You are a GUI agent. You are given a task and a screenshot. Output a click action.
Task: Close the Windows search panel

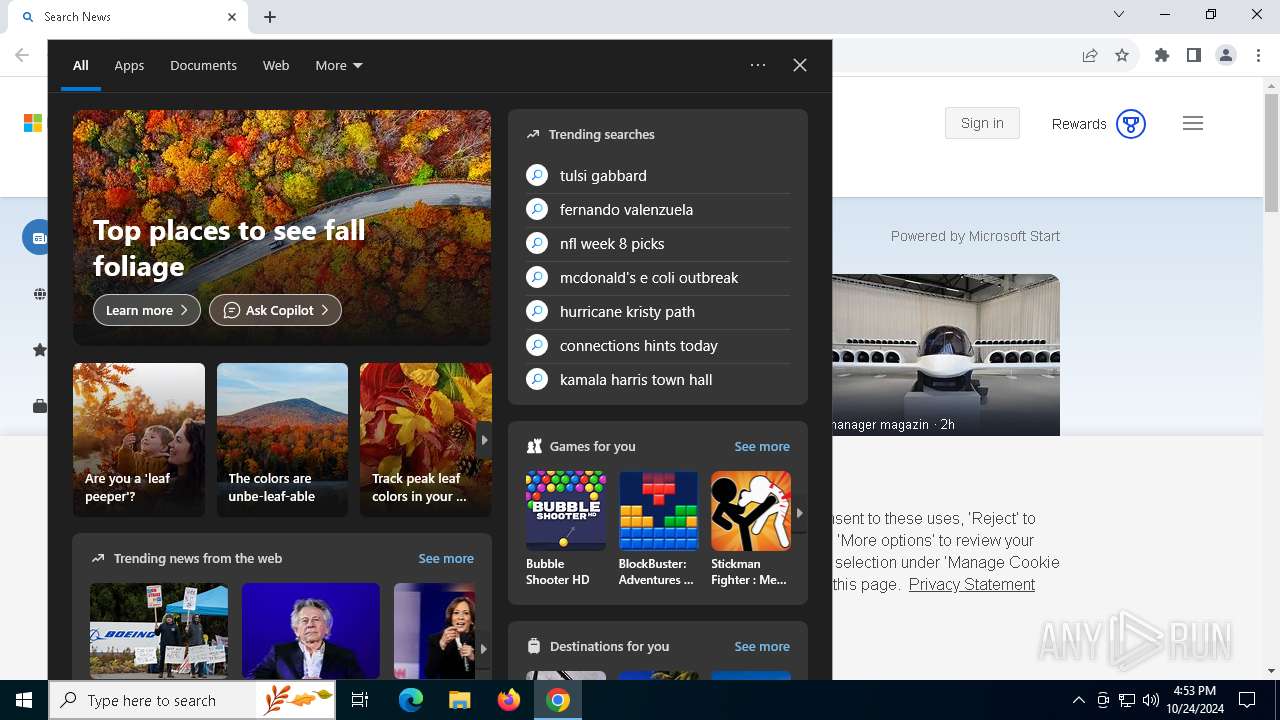(800, 65)
